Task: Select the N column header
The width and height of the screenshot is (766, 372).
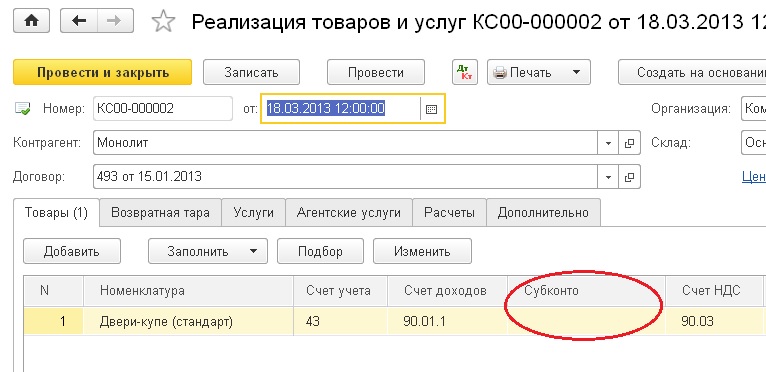Action: [53, 291]
